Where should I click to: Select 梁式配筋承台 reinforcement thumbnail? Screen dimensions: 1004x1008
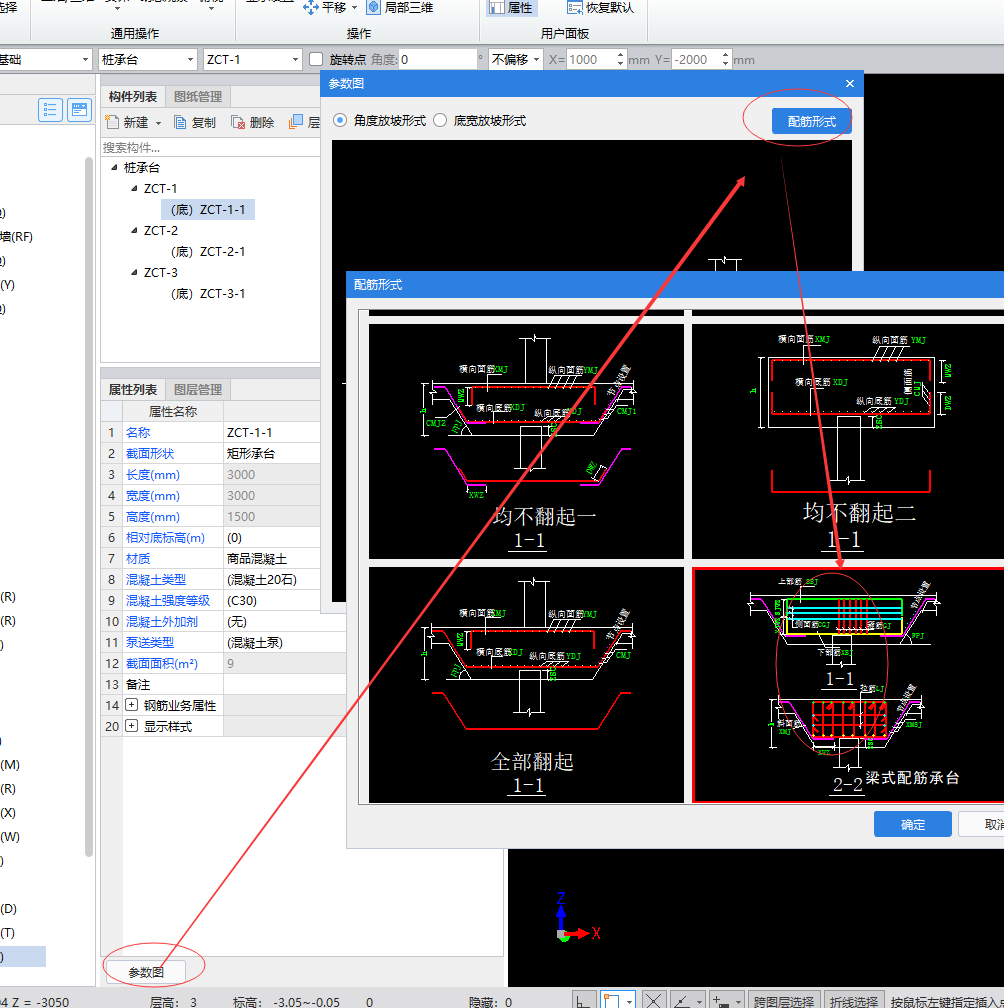(848, 685)
